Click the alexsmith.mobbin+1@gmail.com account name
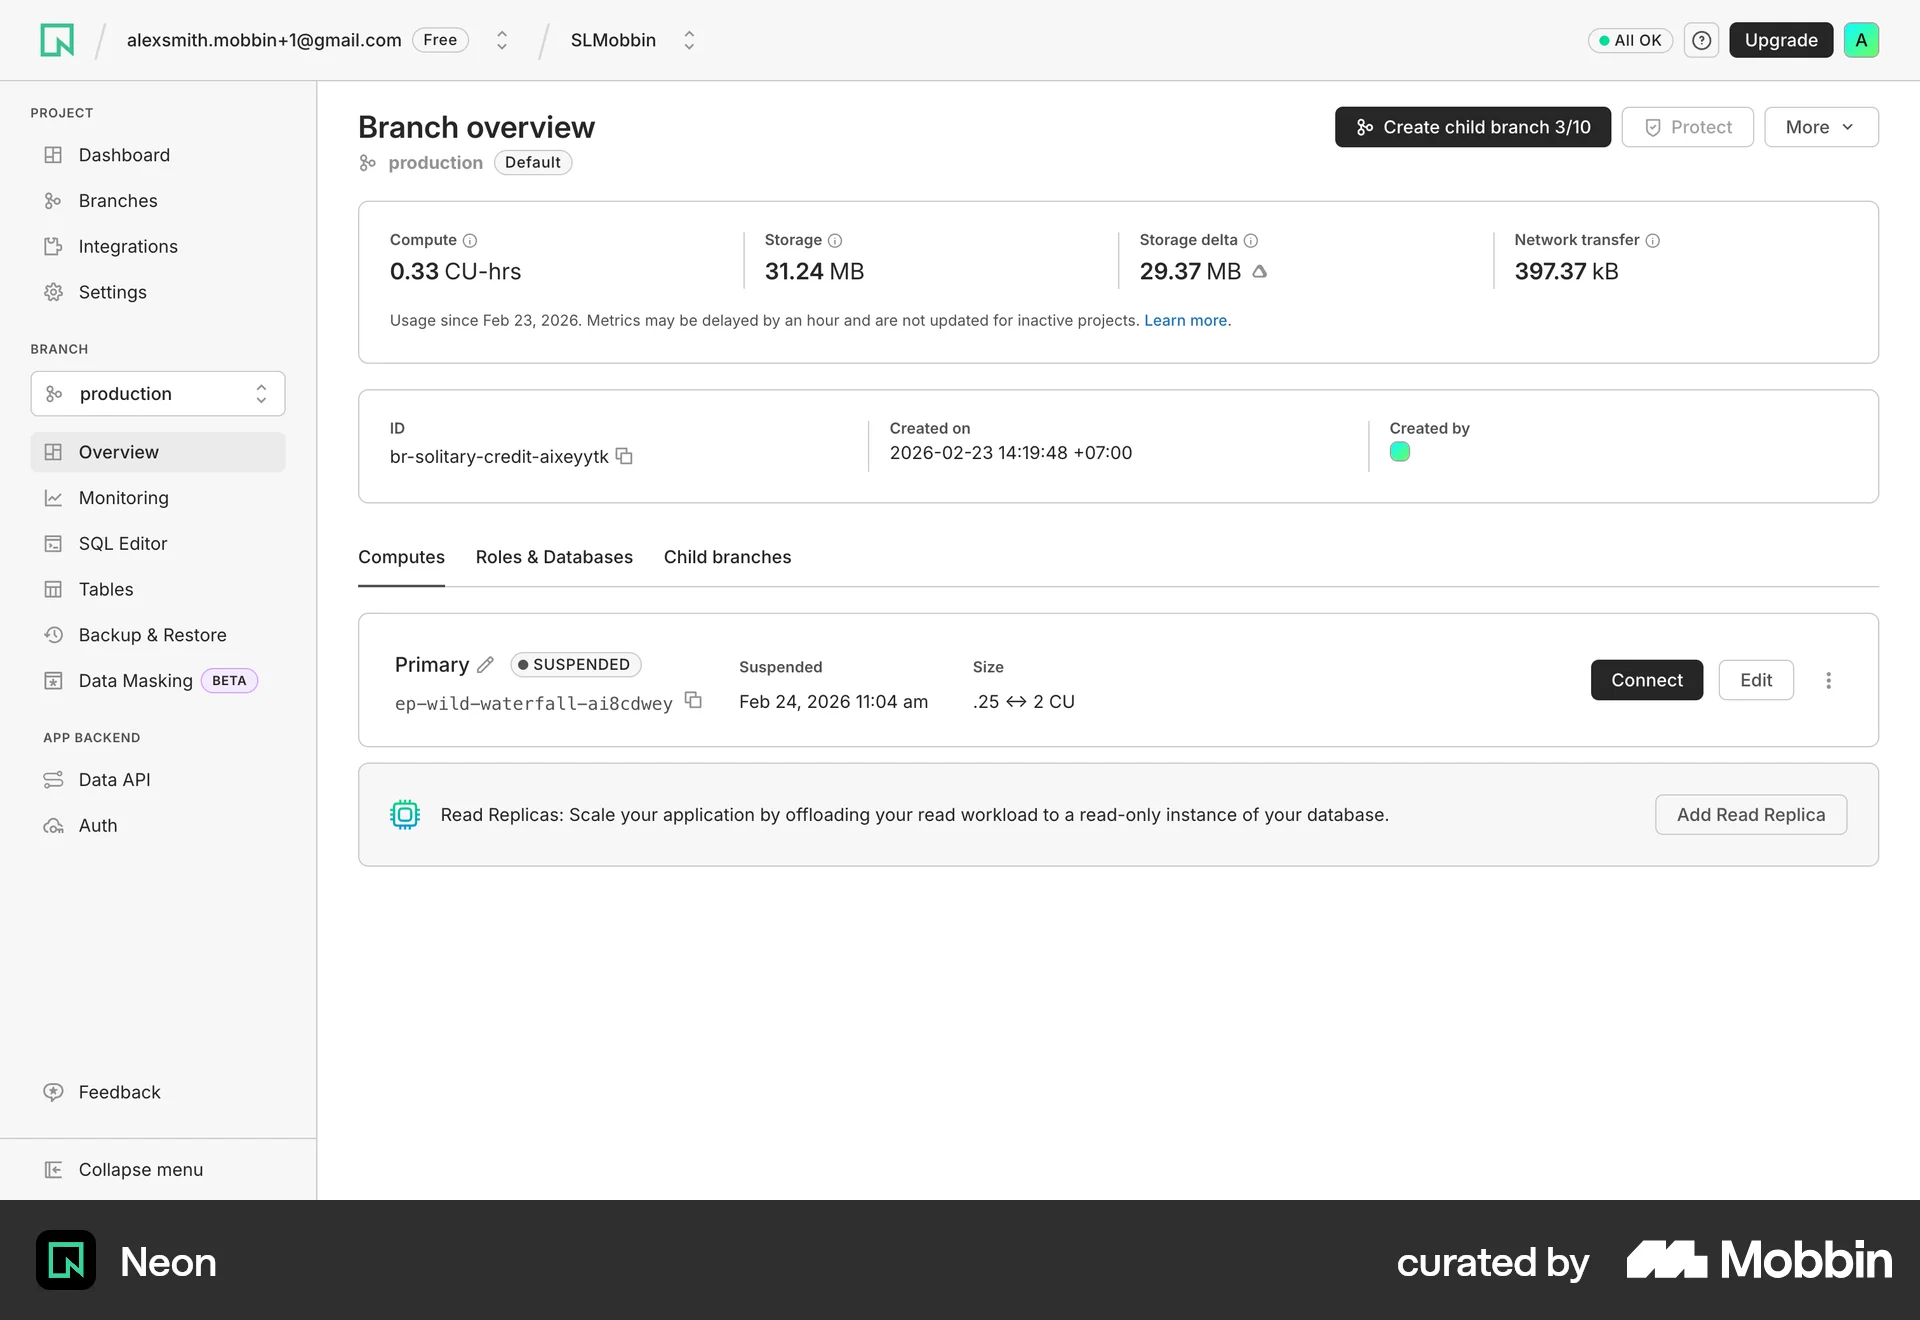 click(x=264, y=40)
